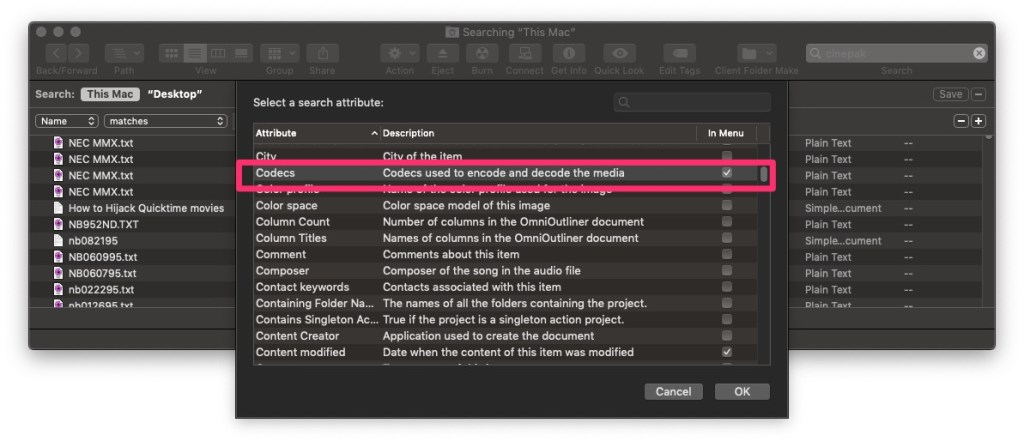The height and width of the screenshot is (441, 1024).
Task: Enable In Menu for Composer
Action: click(727, 271)
